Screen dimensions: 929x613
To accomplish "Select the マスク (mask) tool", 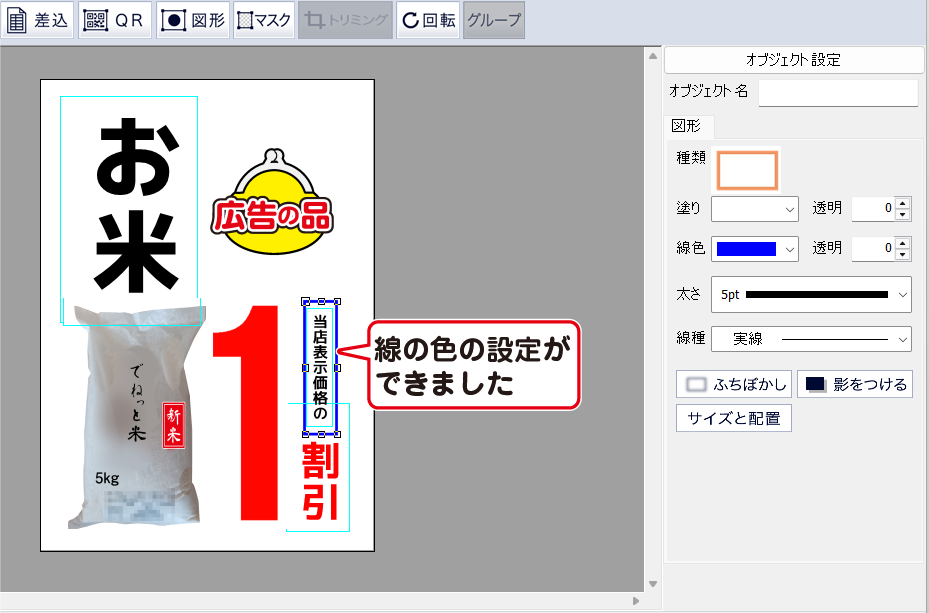I will pyautogui.click(x=264, y=20).
